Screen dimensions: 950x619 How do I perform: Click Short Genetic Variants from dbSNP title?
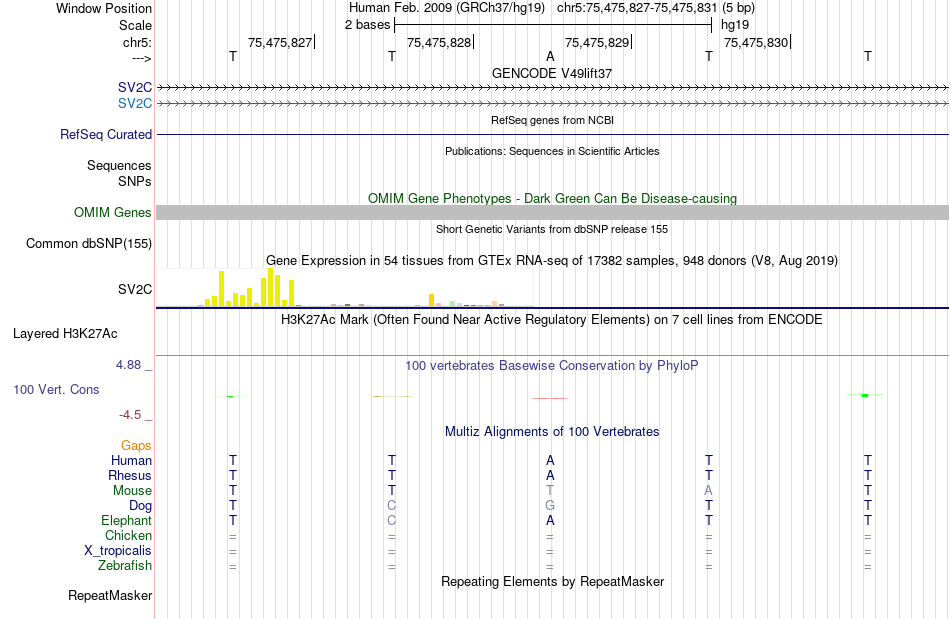(552, 230)
